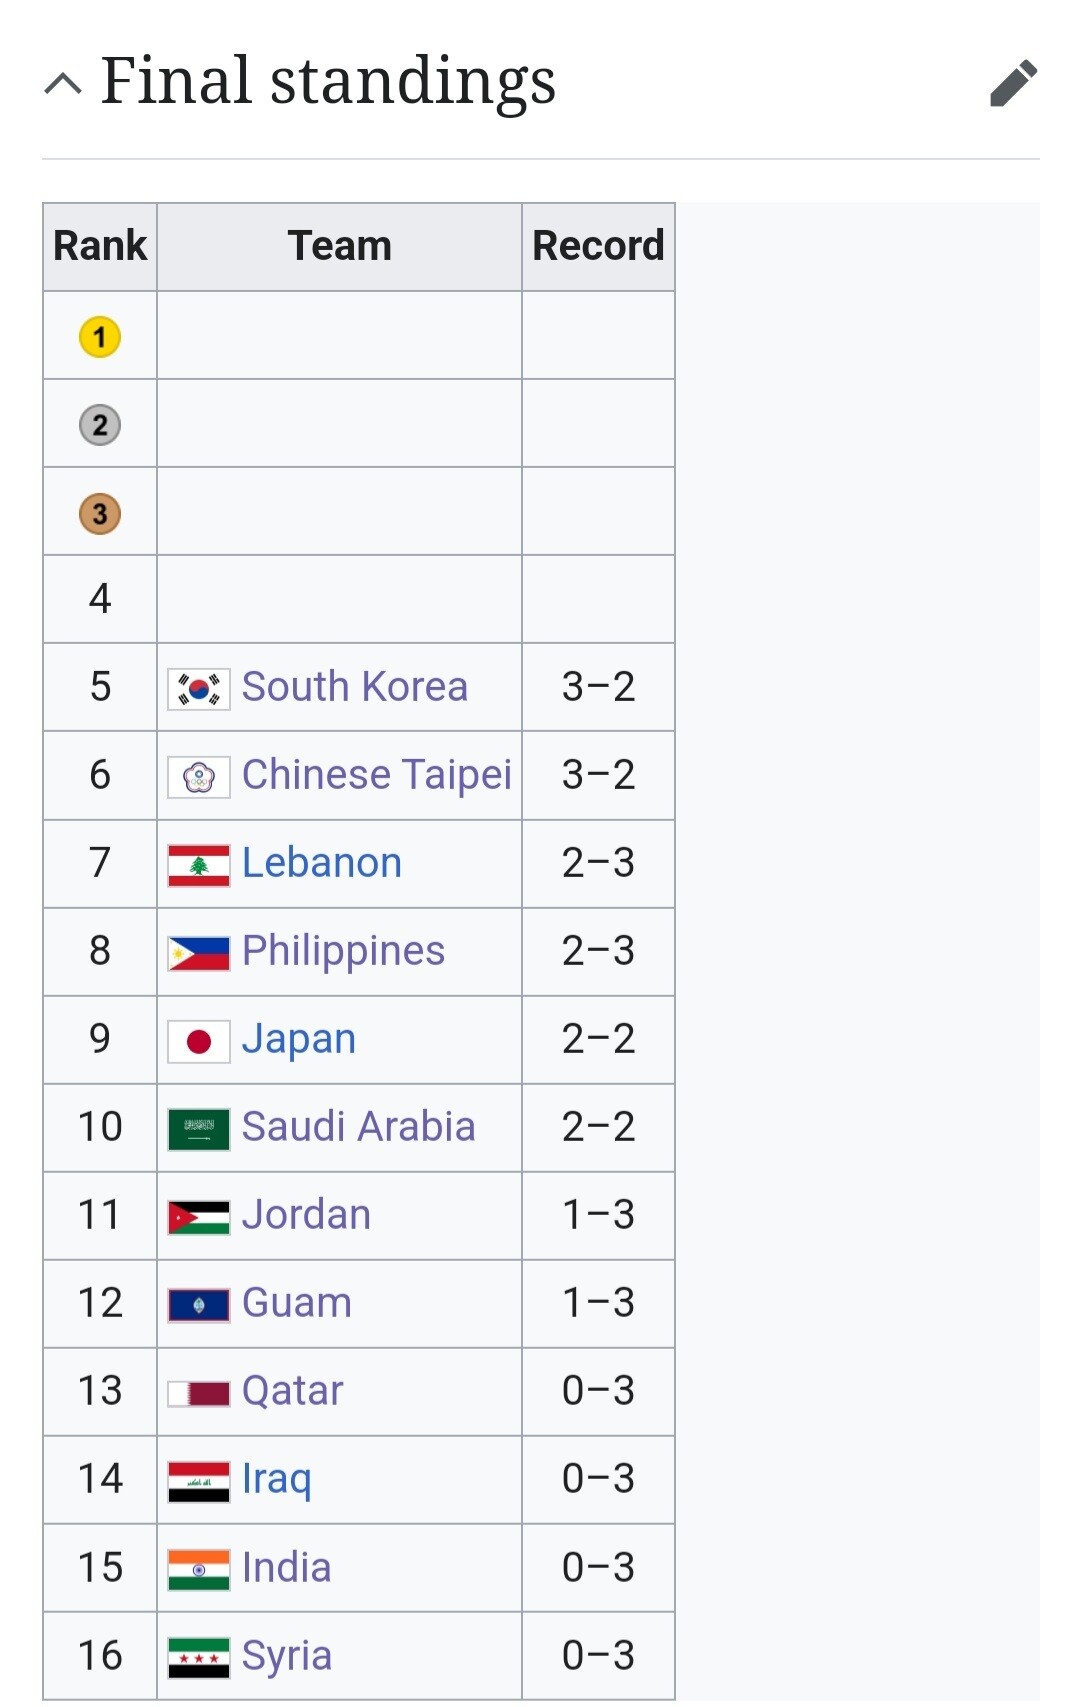Collapse the Final standings section
The width and height of the screenshot is (1080, 1707).
(63, 83)
